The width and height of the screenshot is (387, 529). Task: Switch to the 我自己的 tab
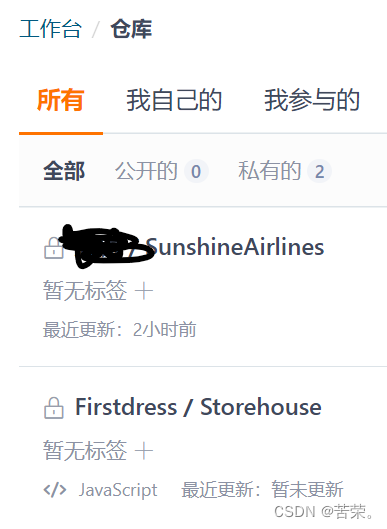(x=174, y=100)
